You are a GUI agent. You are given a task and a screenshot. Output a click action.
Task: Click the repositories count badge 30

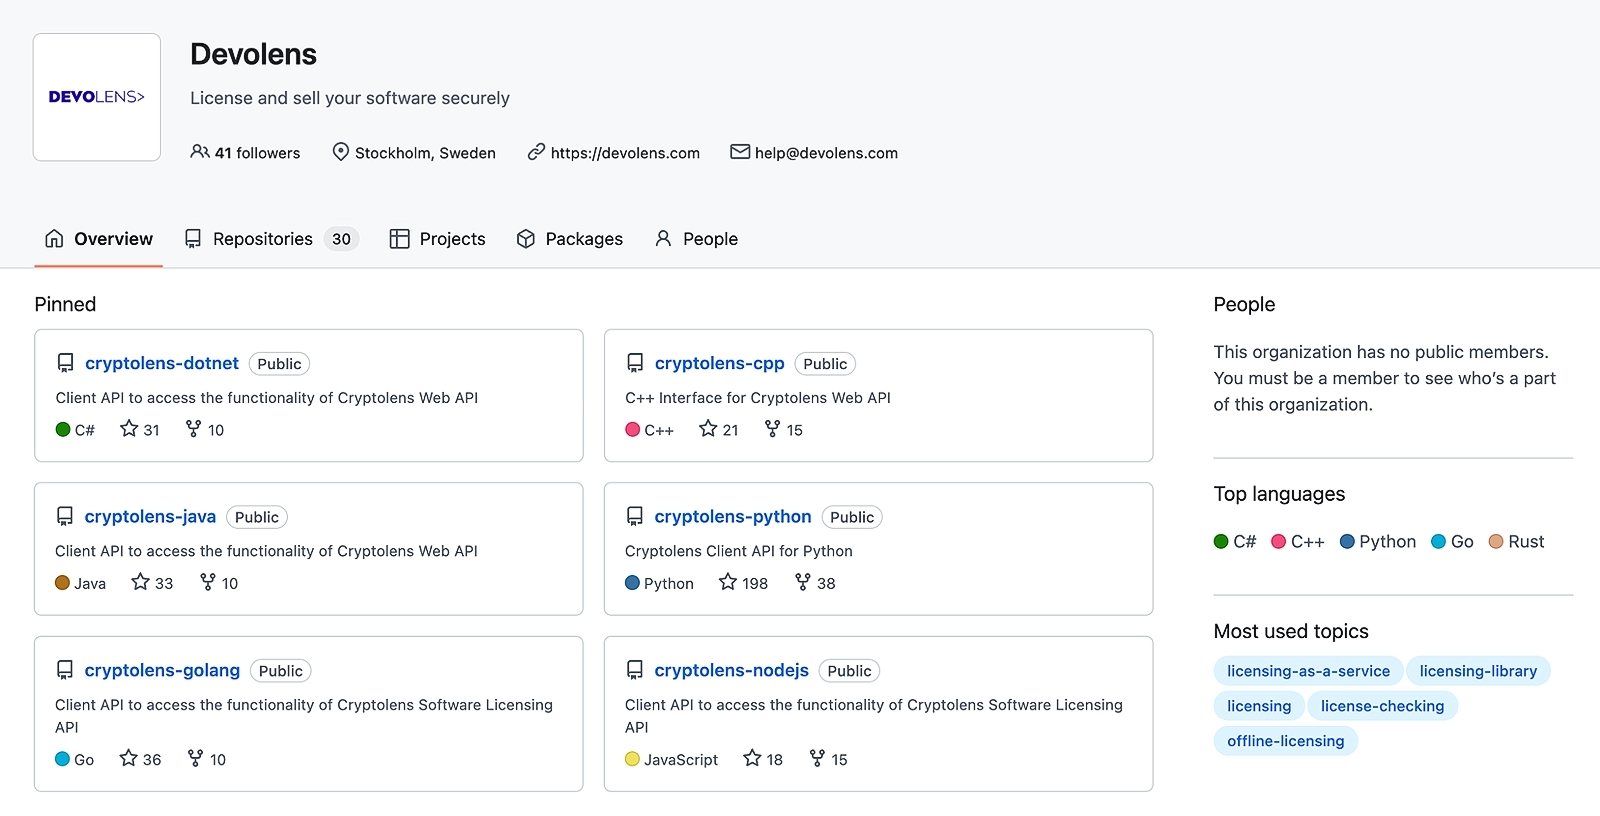click(341, 239)
